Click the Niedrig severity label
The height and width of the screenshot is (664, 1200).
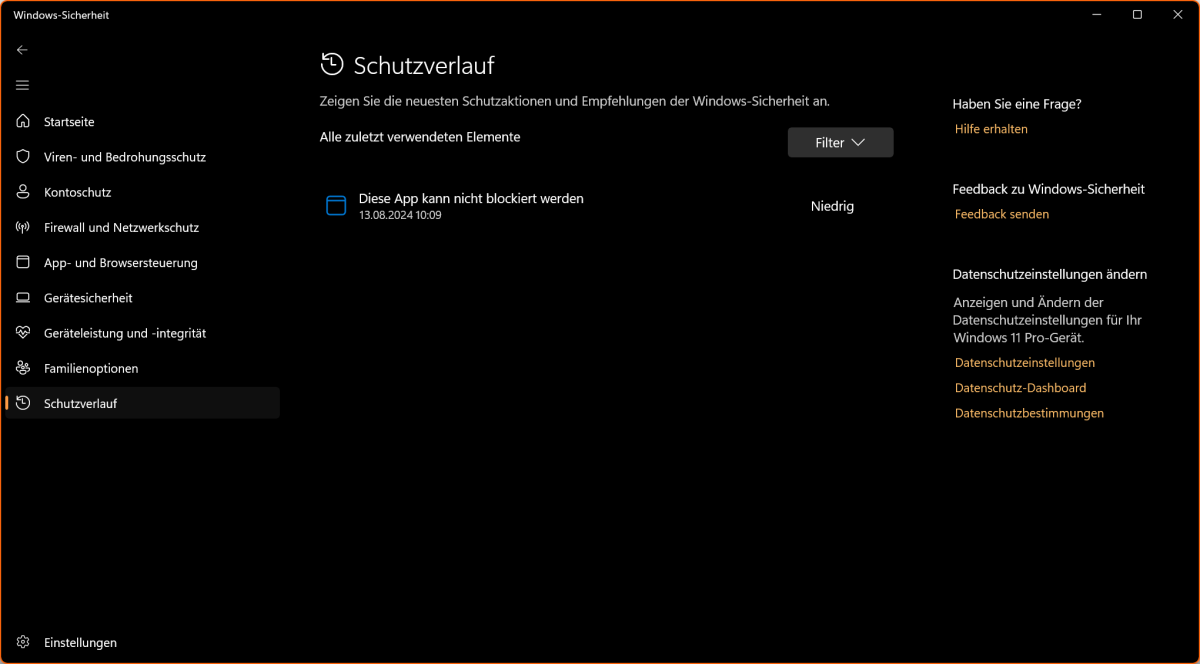(x=832, y=206)
